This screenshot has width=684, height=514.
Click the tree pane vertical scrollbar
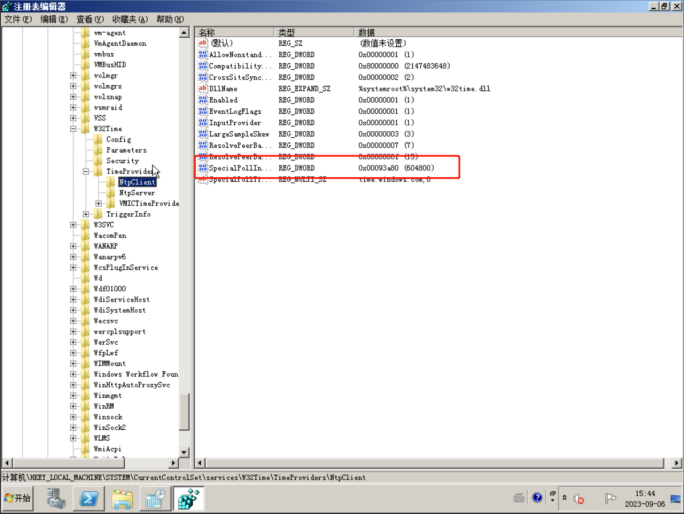pyautogui.click(x=184, y=250)
